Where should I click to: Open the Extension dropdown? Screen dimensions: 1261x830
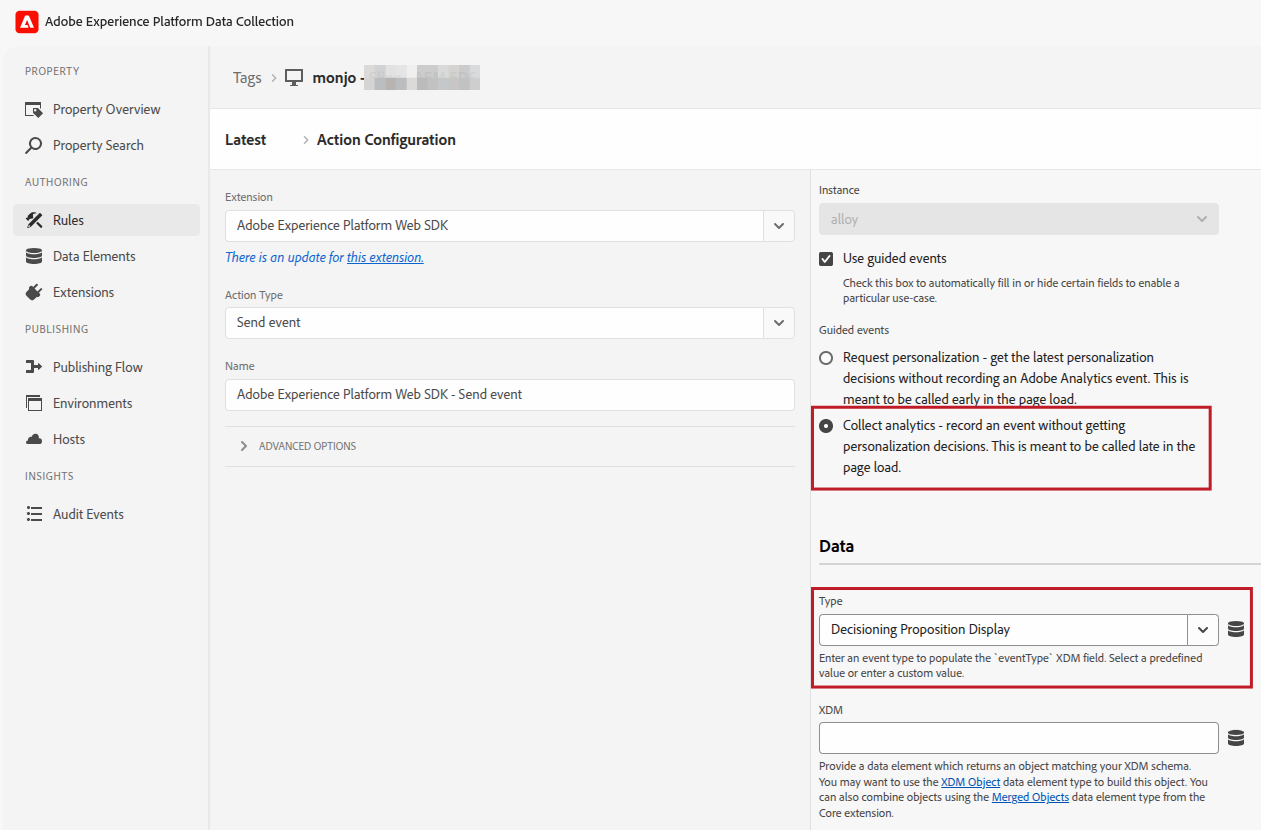coord(778,226)
